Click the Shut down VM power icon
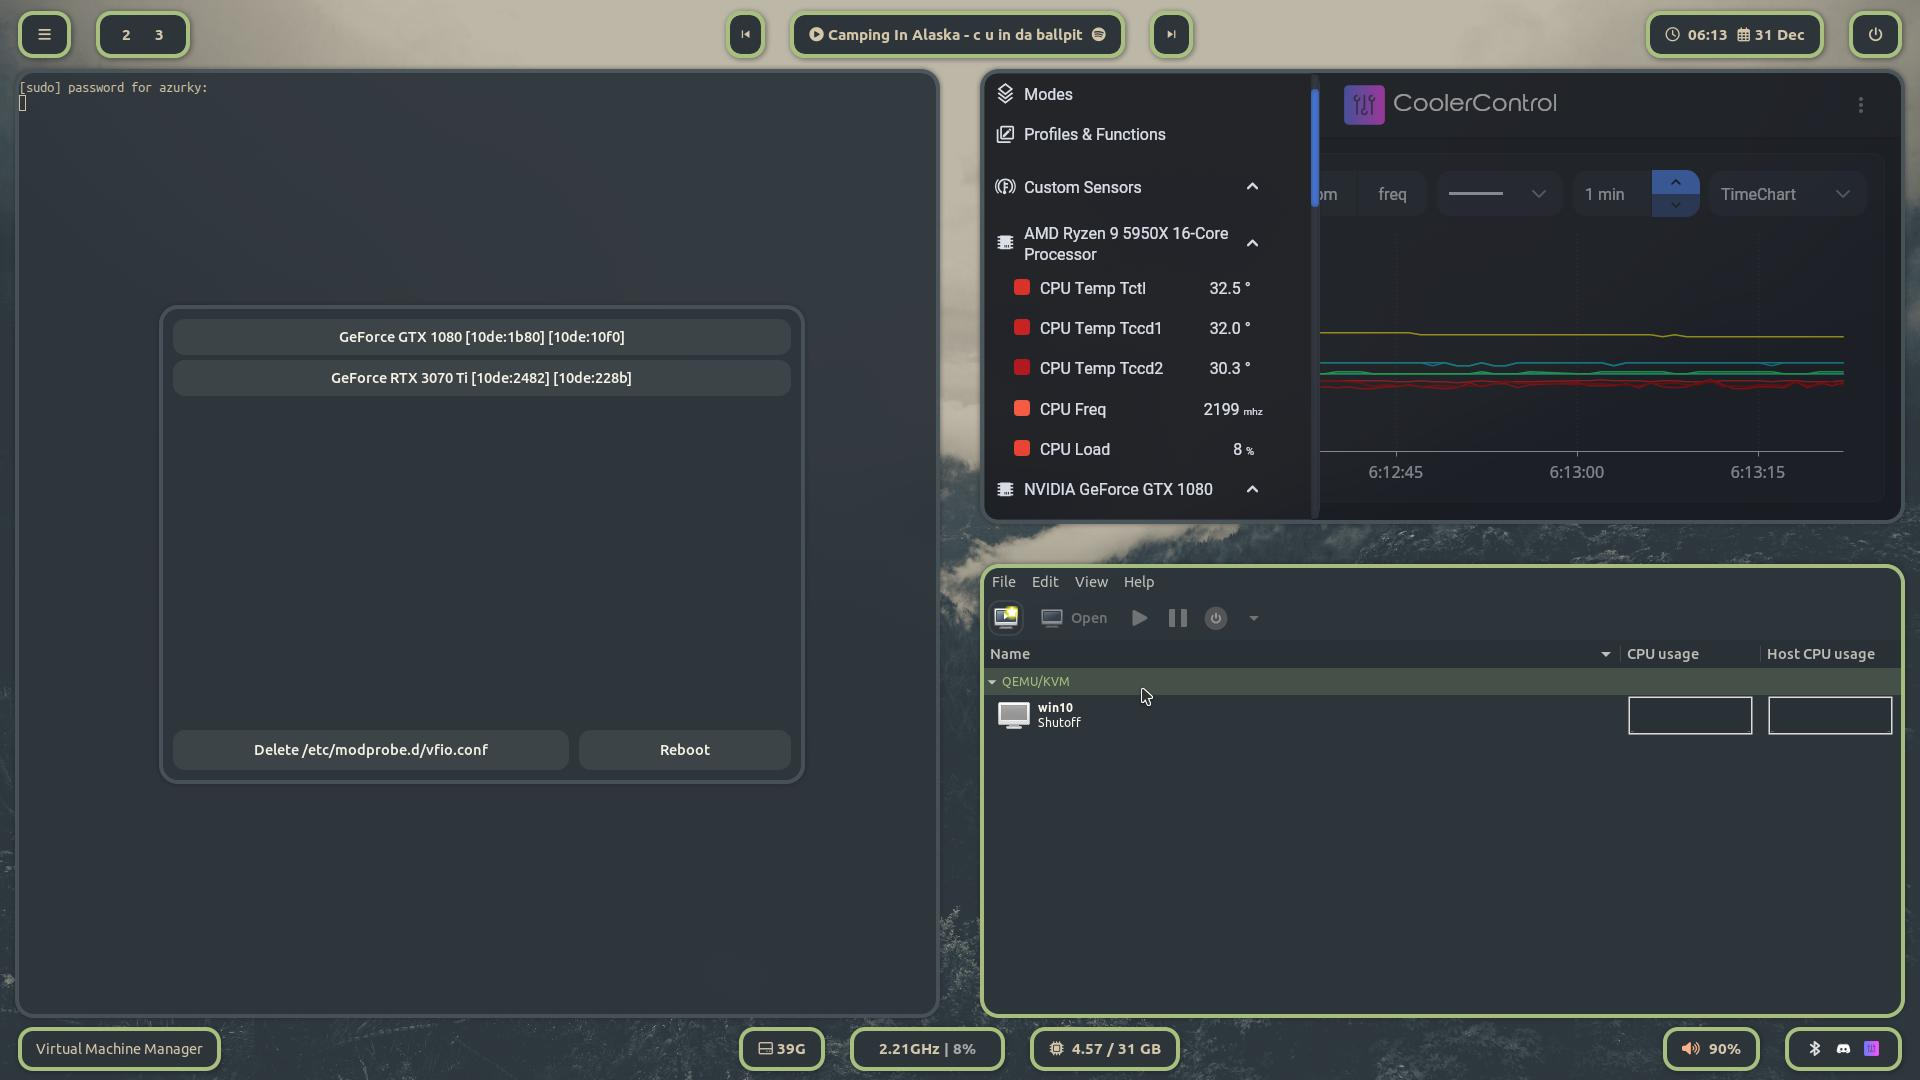Image resolution: width=1920 pixels, height=1080 pixels. point(1215,618)
